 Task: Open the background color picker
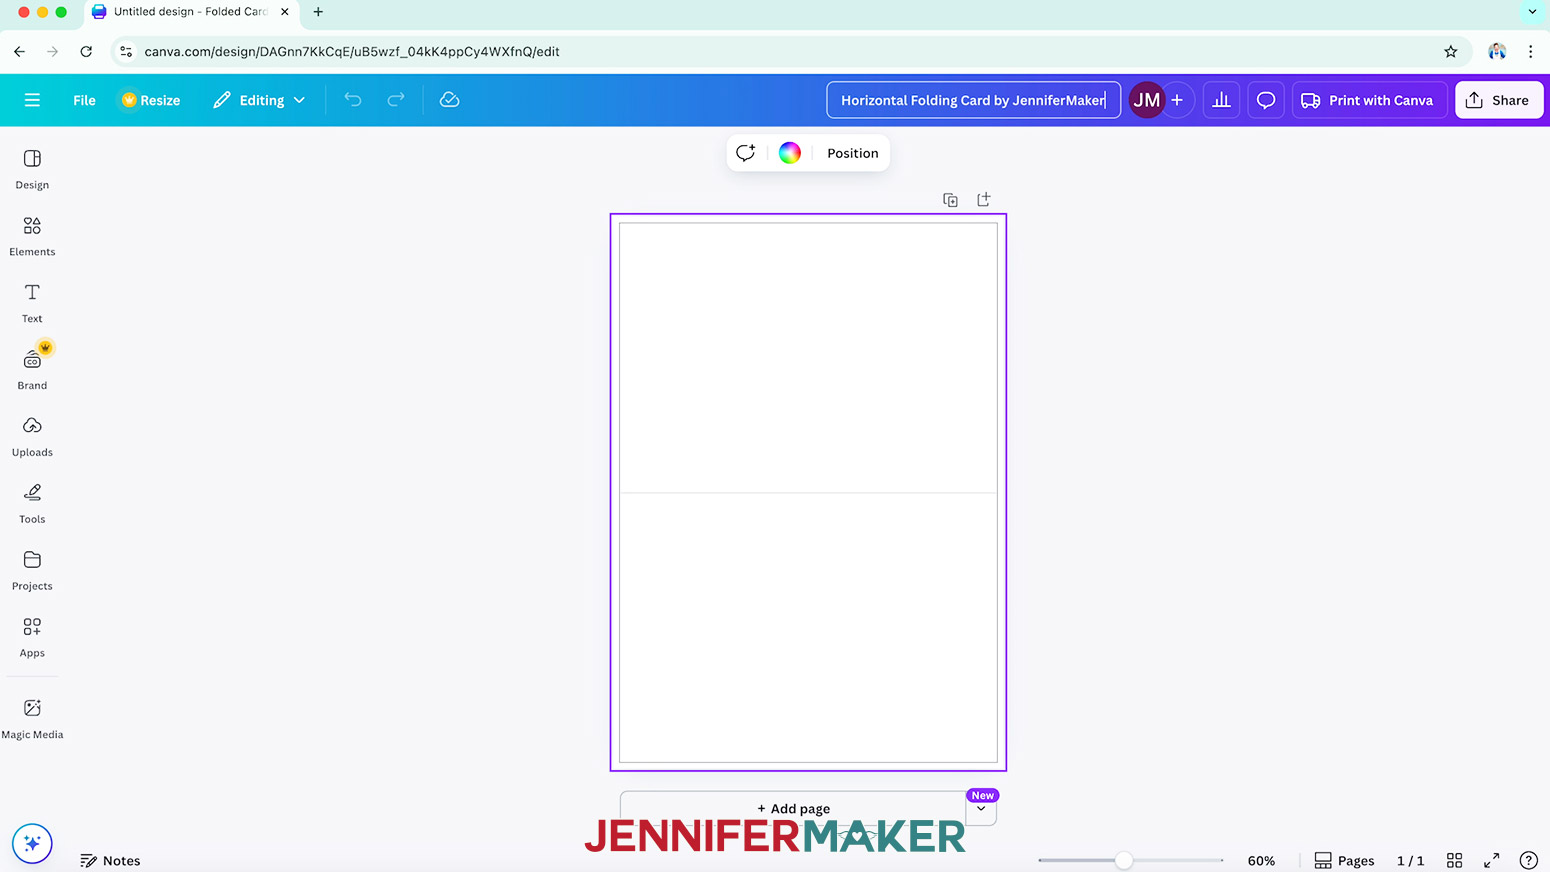pyautogui.click(x=790, y=153)
